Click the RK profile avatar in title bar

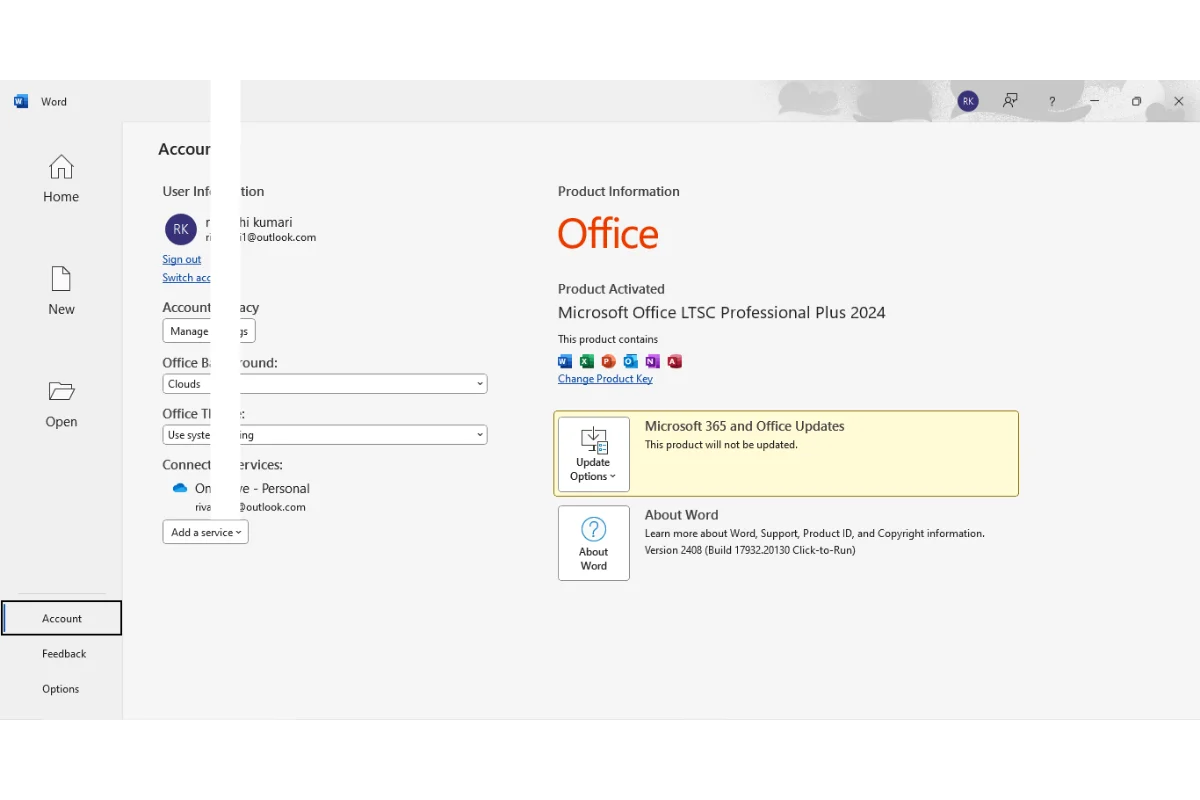pyautogui.click(x=967, y=101)
